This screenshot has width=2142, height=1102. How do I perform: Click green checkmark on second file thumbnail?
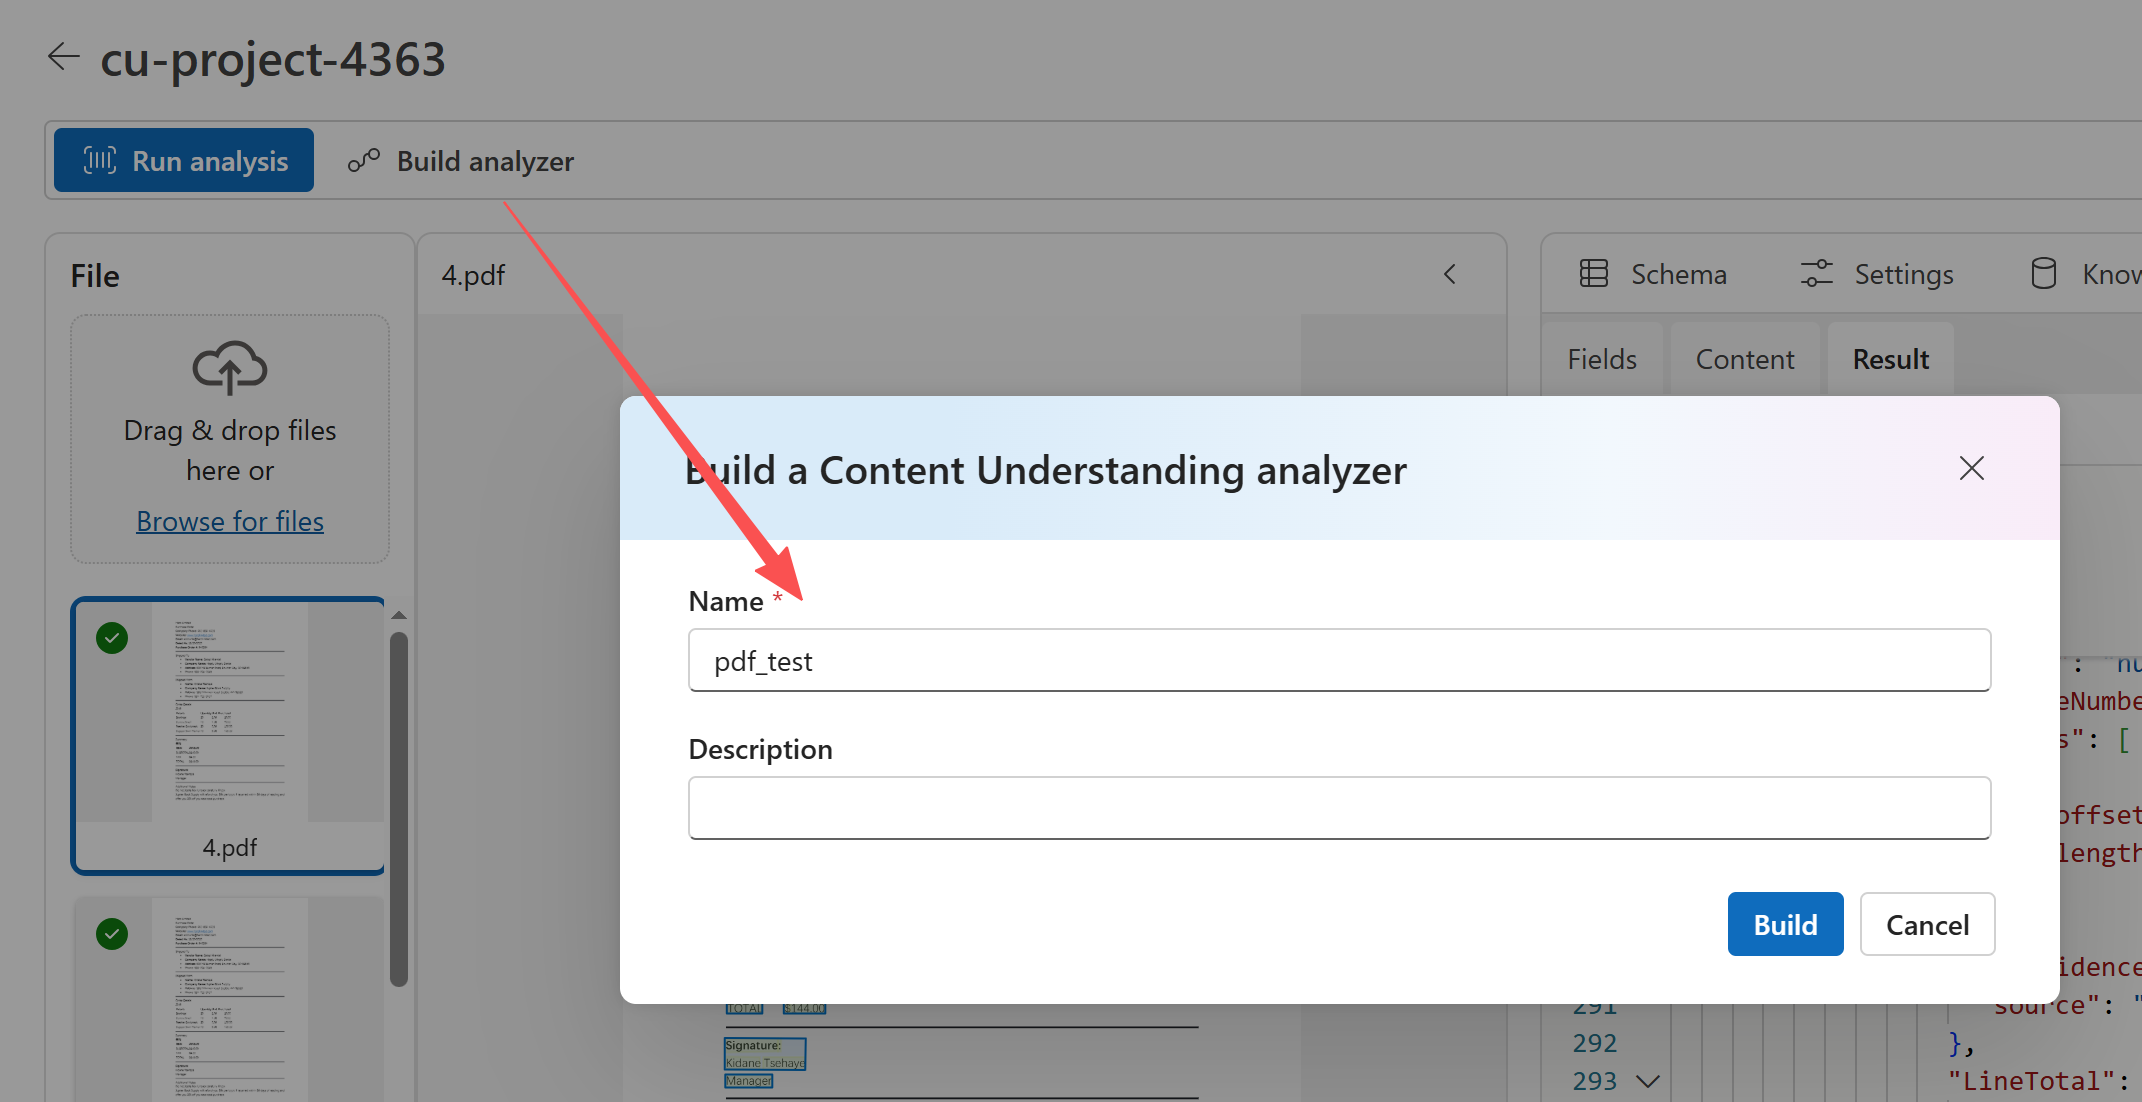pyautogui.click(x=112, y=933)
